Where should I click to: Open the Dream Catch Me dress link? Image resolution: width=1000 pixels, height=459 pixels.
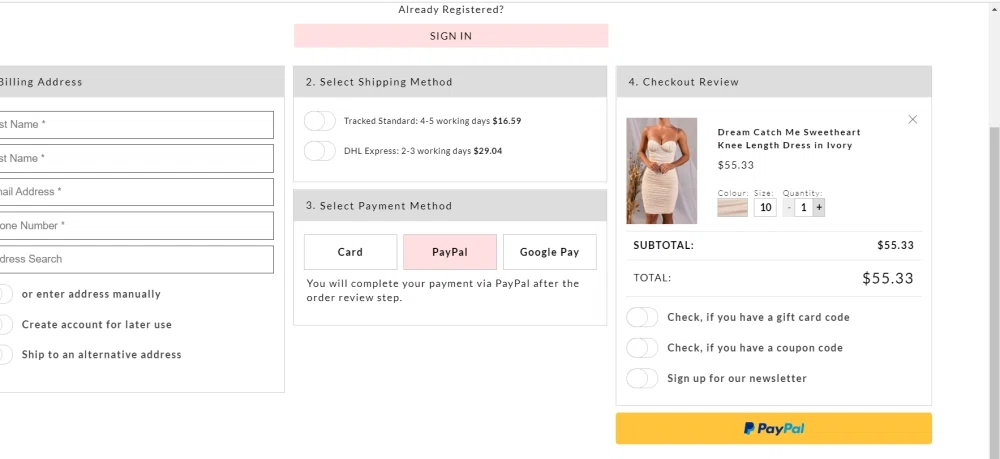(789, 138)
